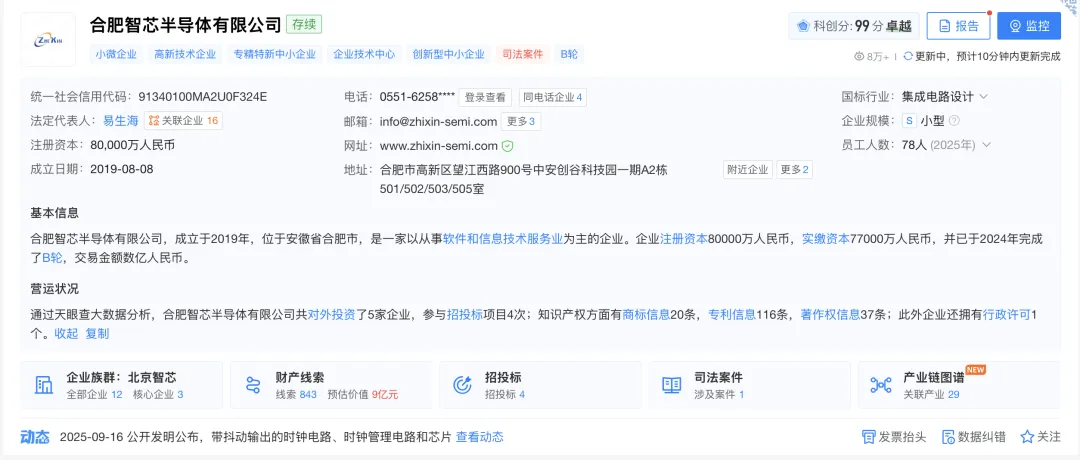1080x460 pixels.
Task: Click the help icon beside 小型
Action: click(x=954, y=121)
